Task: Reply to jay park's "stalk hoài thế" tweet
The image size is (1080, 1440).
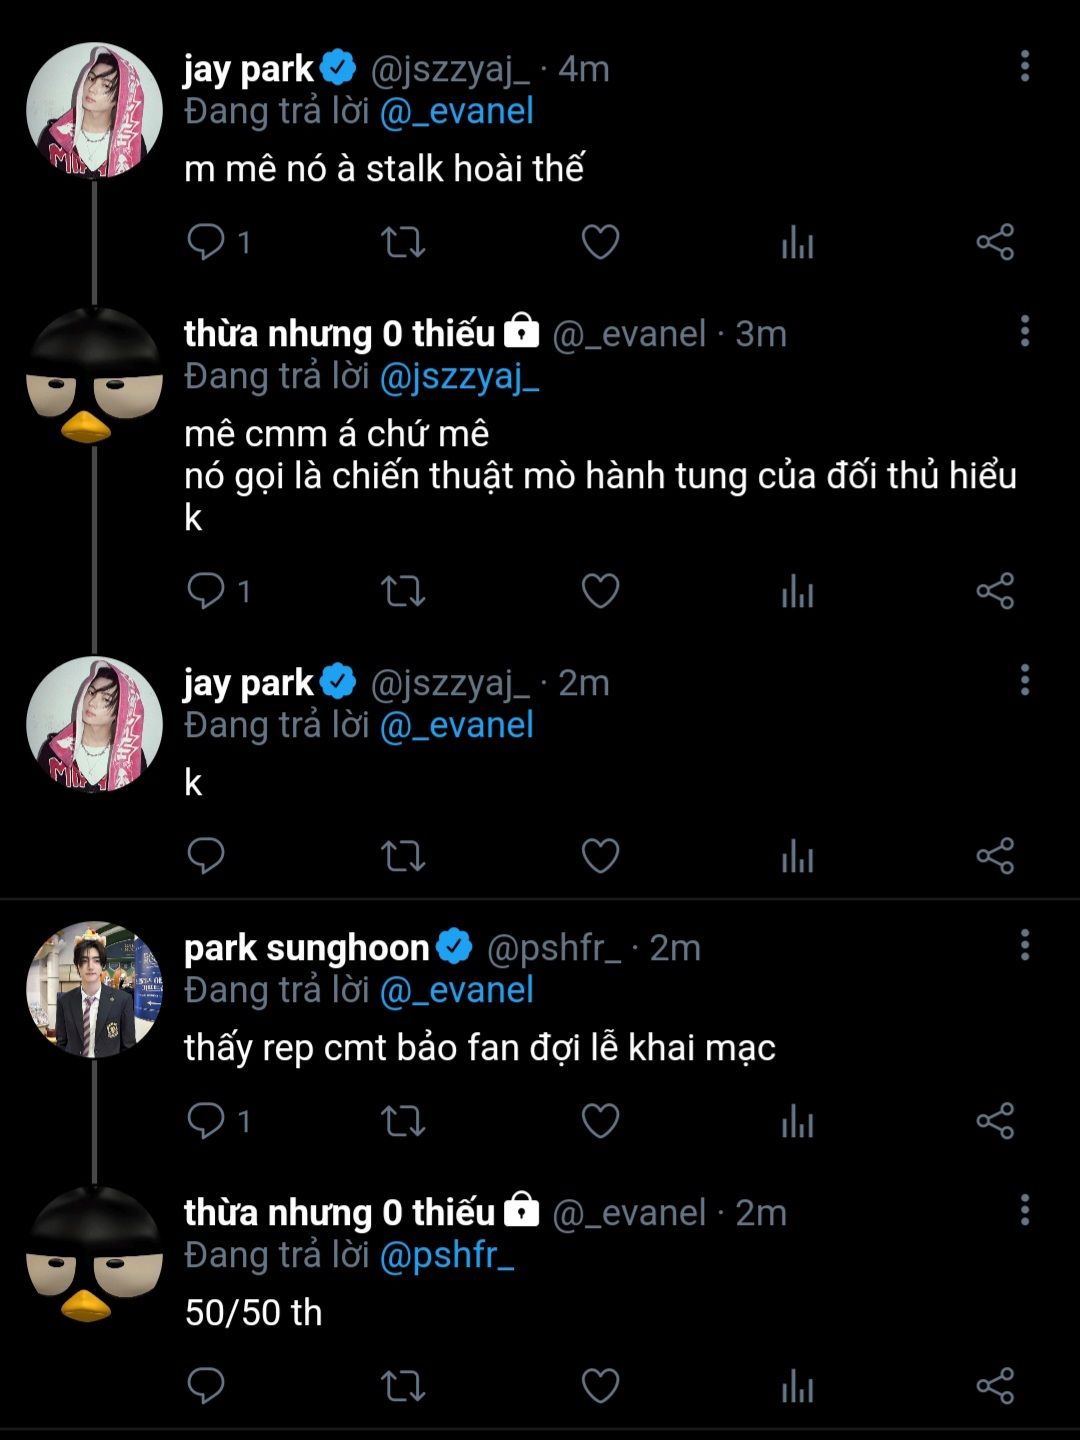Action: pos(207,242)
